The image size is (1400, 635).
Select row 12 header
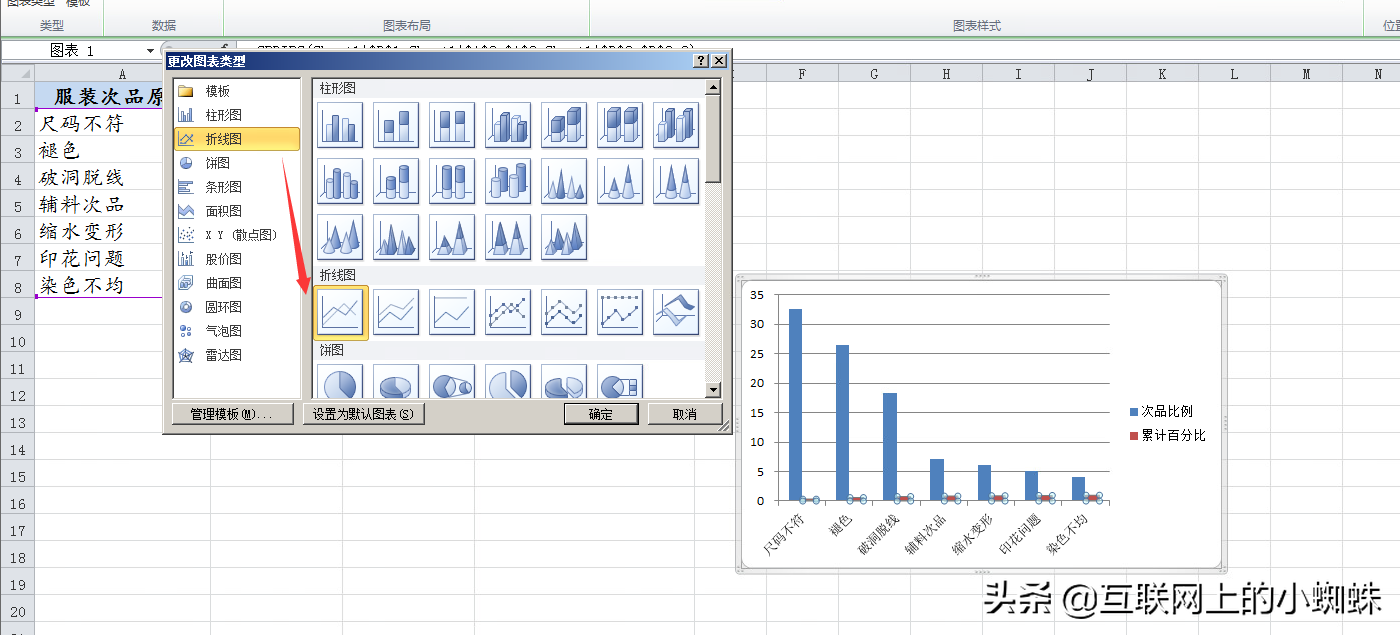[x=17, y=396]
